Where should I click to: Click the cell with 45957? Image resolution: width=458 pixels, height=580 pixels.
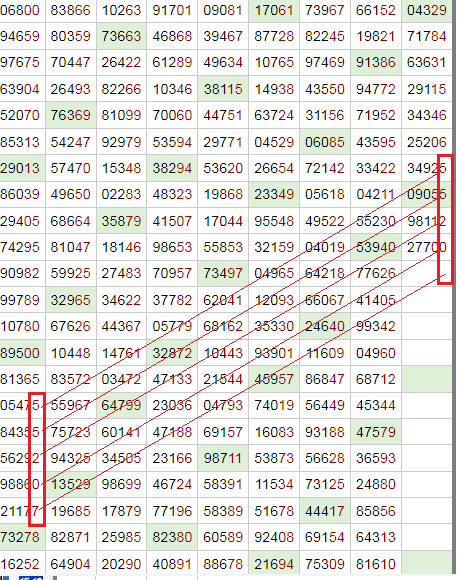coord(274,379)
